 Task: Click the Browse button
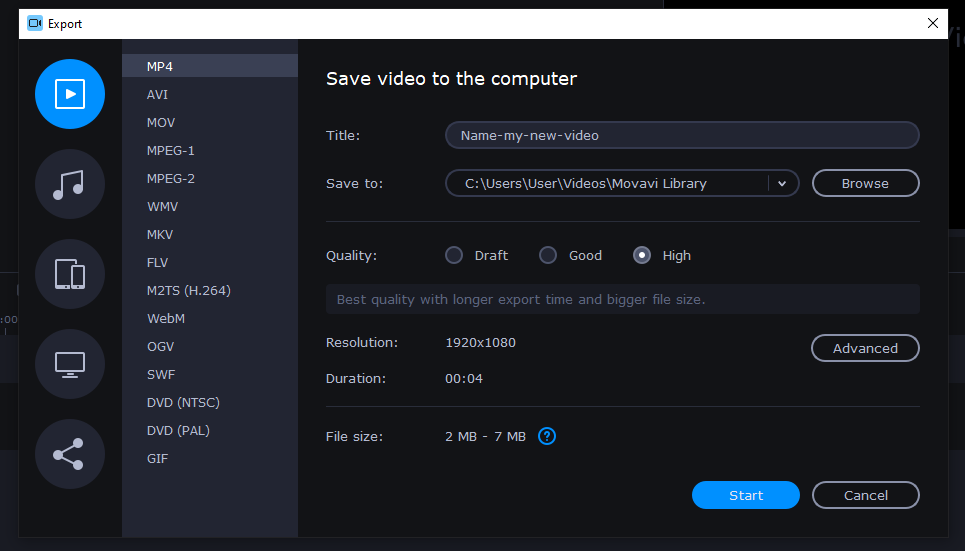tap(865, 183)
